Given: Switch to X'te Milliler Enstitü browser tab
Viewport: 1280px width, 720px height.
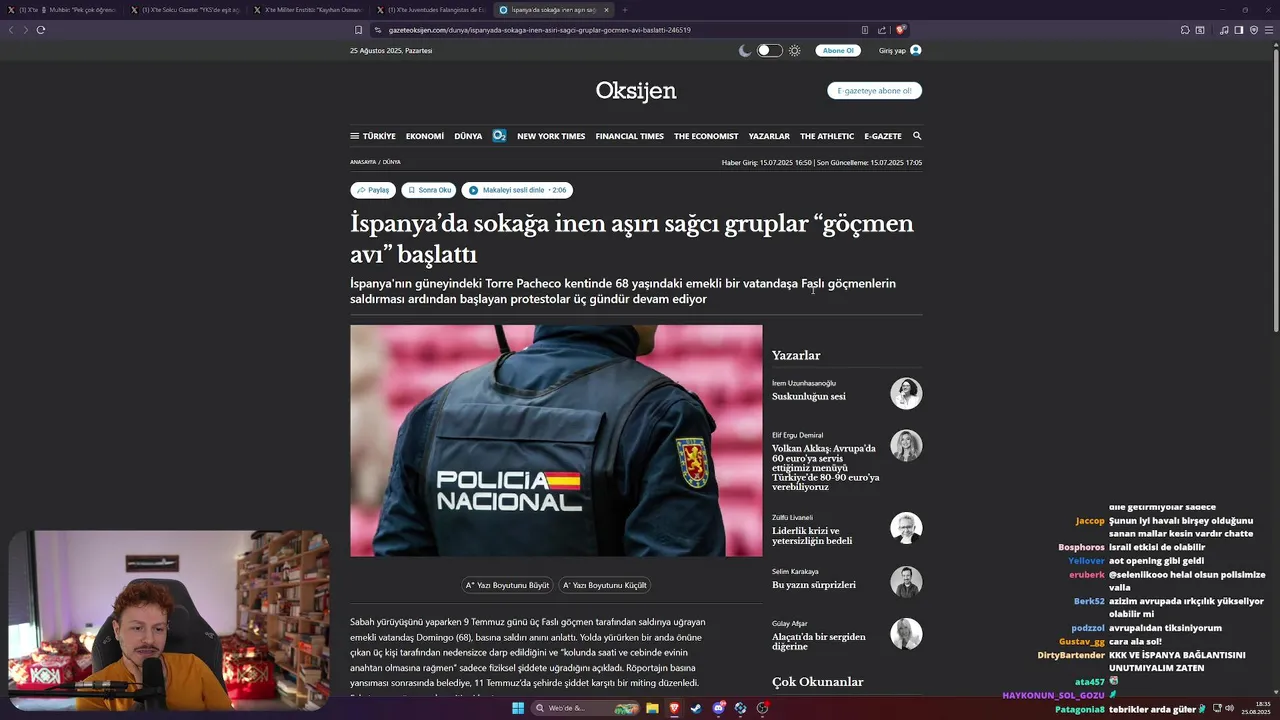Looking at the screenshot, I should coord(308,10).
